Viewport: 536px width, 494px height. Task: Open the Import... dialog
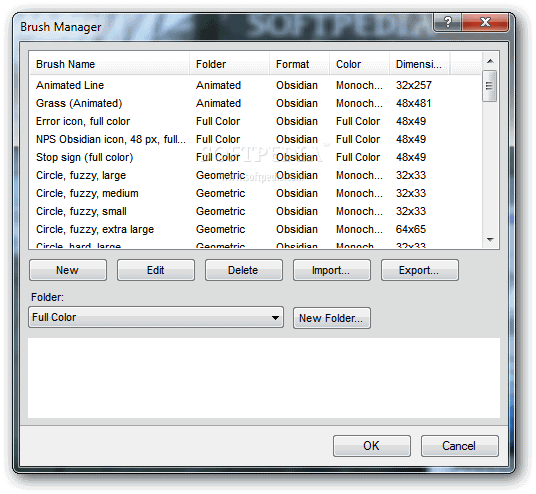point(332,270)
